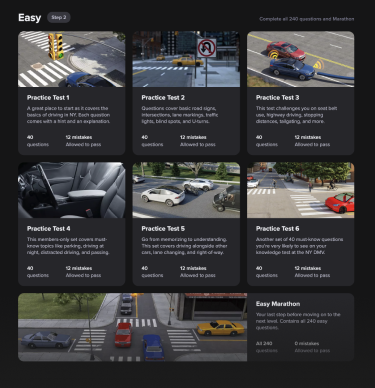Open the Practice Test 5 parking lot thumbnail
This screenshot has width=375, height=388.
186,190
